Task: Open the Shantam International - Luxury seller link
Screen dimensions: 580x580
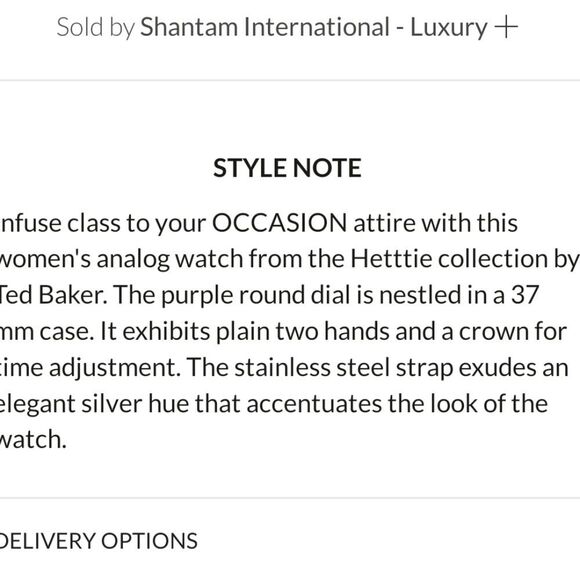Action: pos(314,28)
